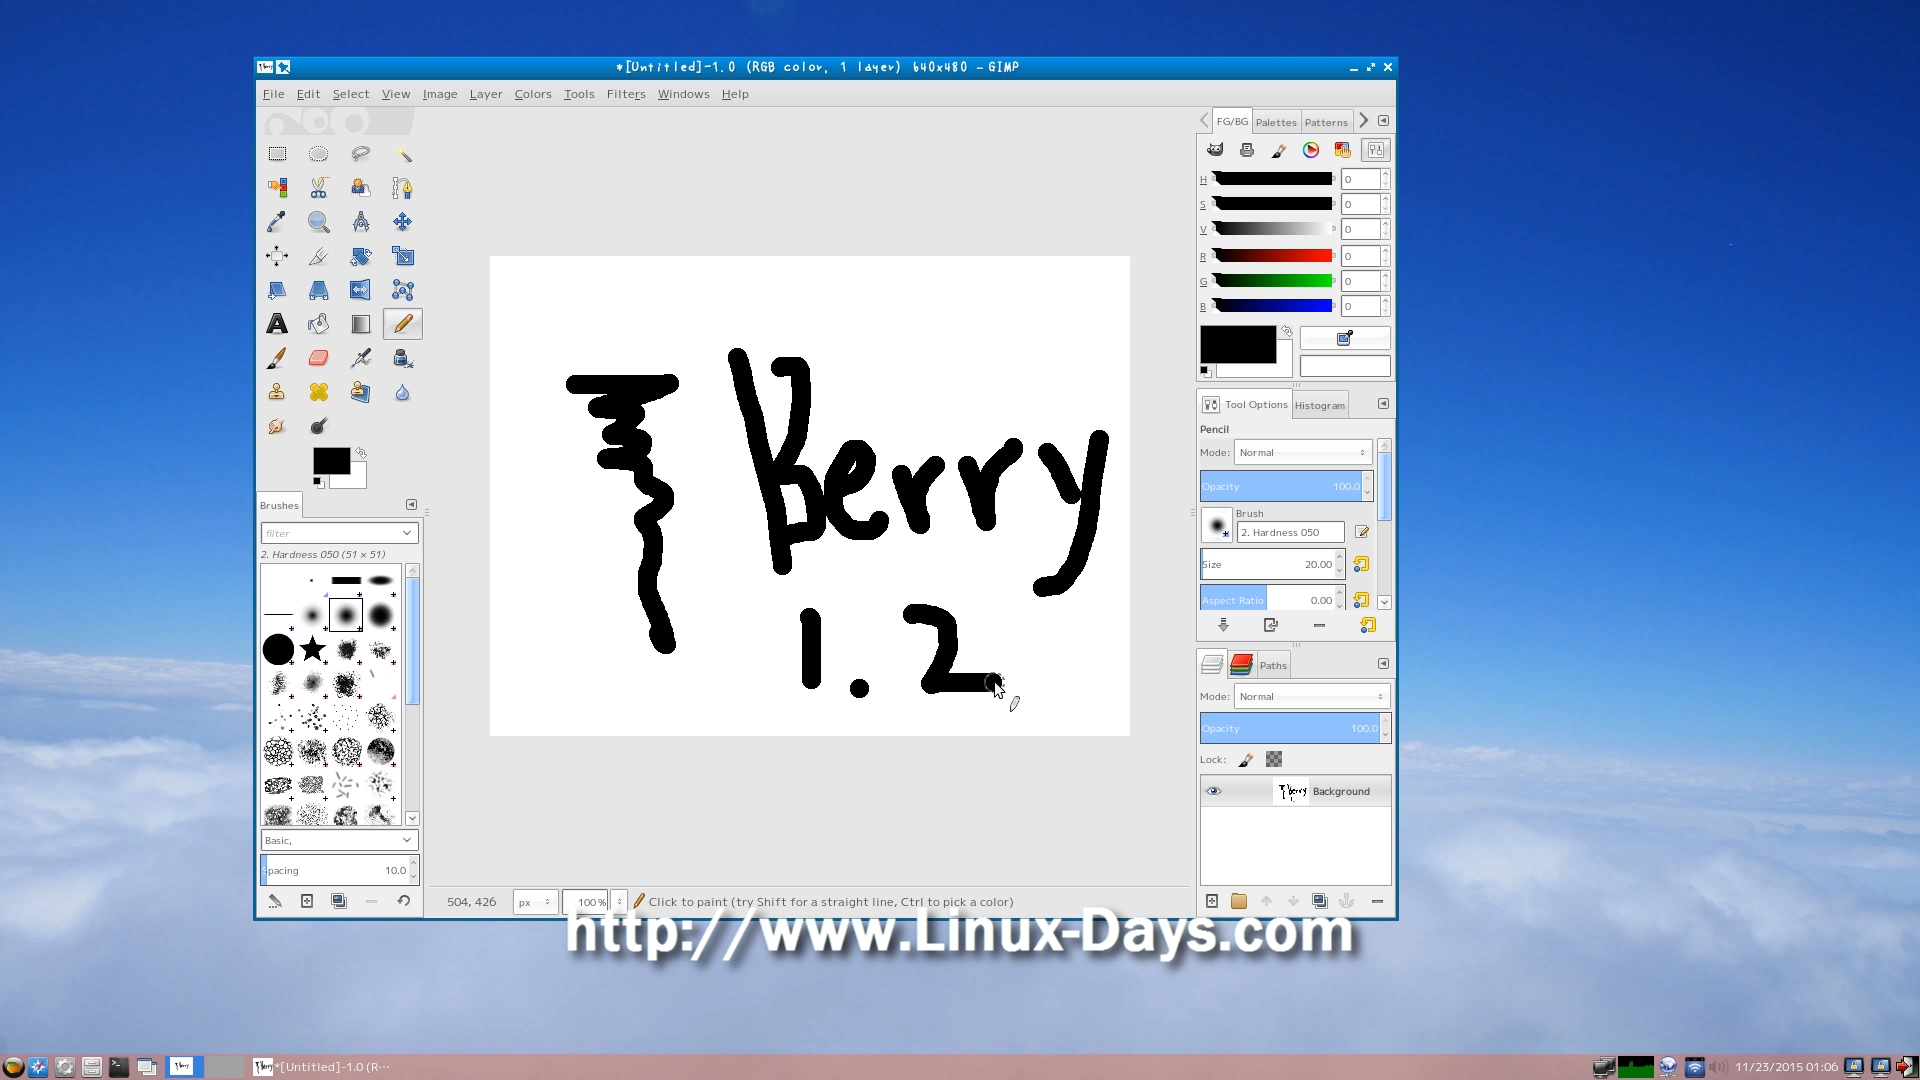Pick the Clone stamp tool
The width and height of the screenshot is (1920, 1080).
(277, 392)
